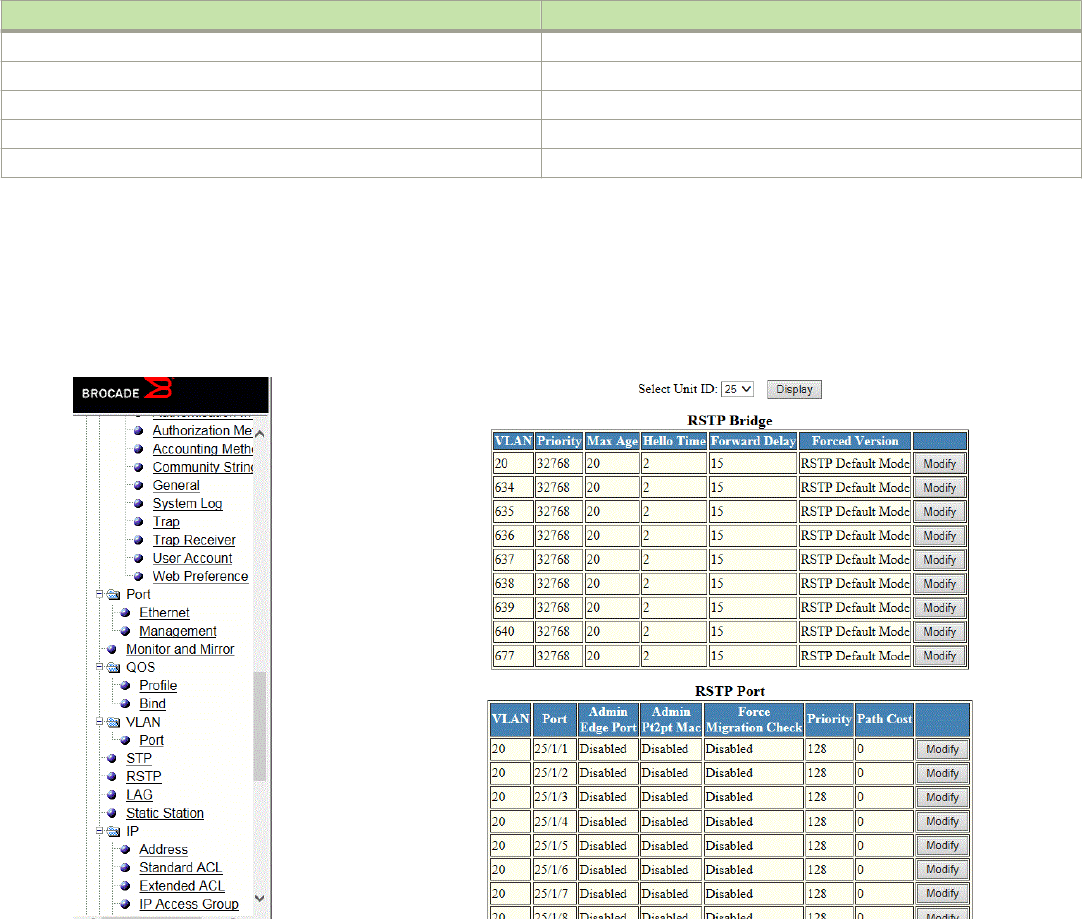
Task: Modify RSTP Bridge entry for VLAN 677
Action: (940, 656)
